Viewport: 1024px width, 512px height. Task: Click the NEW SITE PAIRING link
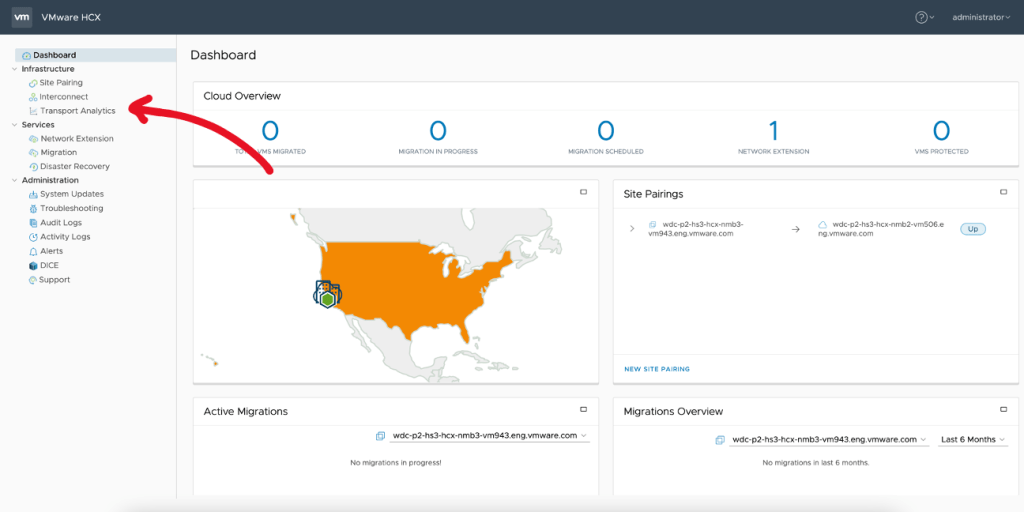[x=656, y=369]
